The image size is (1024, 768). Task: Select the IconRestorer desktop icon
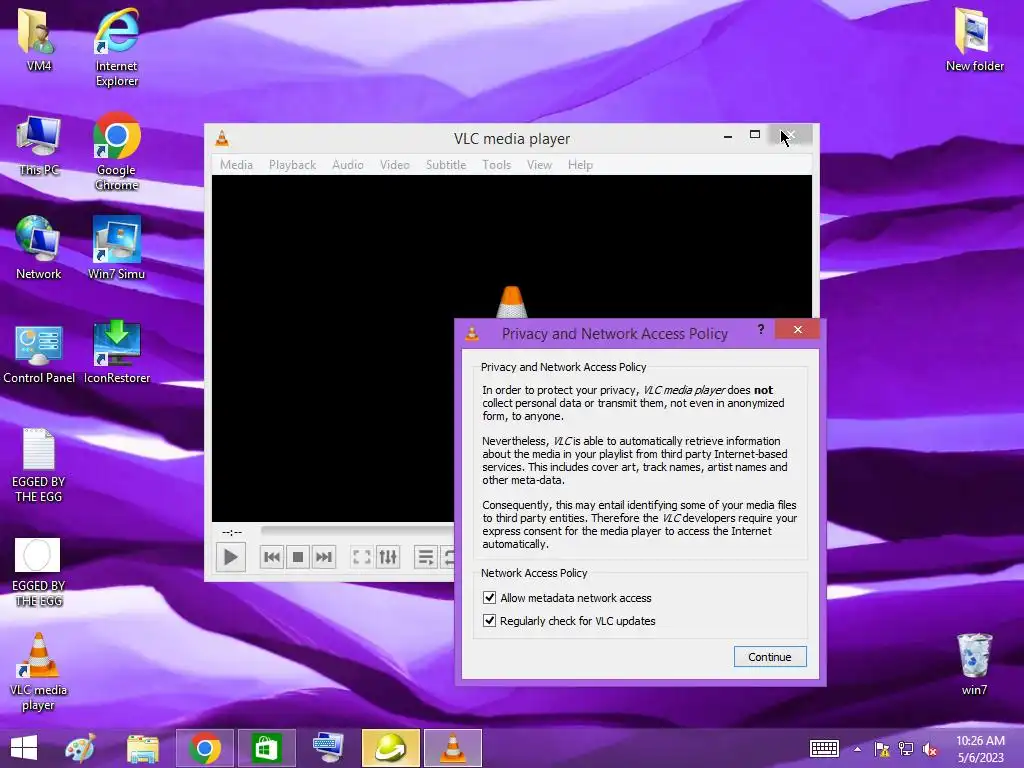(x=117, y=353)
